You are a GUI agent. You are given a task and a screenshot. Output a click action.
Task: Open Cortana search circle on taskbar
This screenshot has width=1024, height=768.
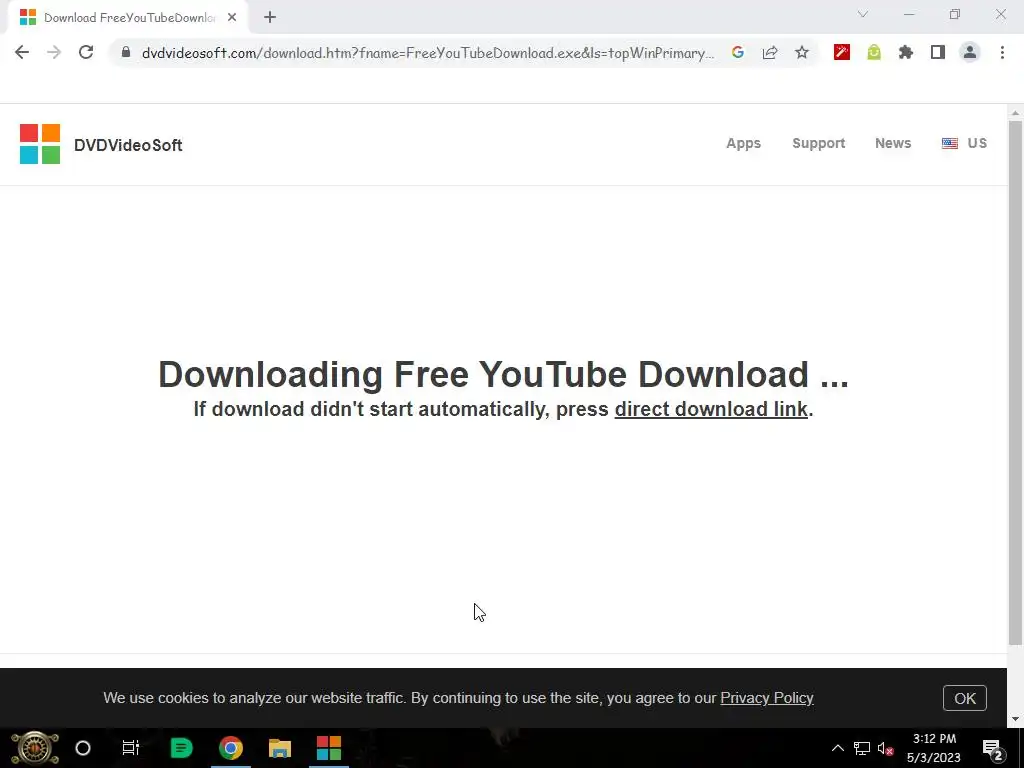(x=83, y=748)
